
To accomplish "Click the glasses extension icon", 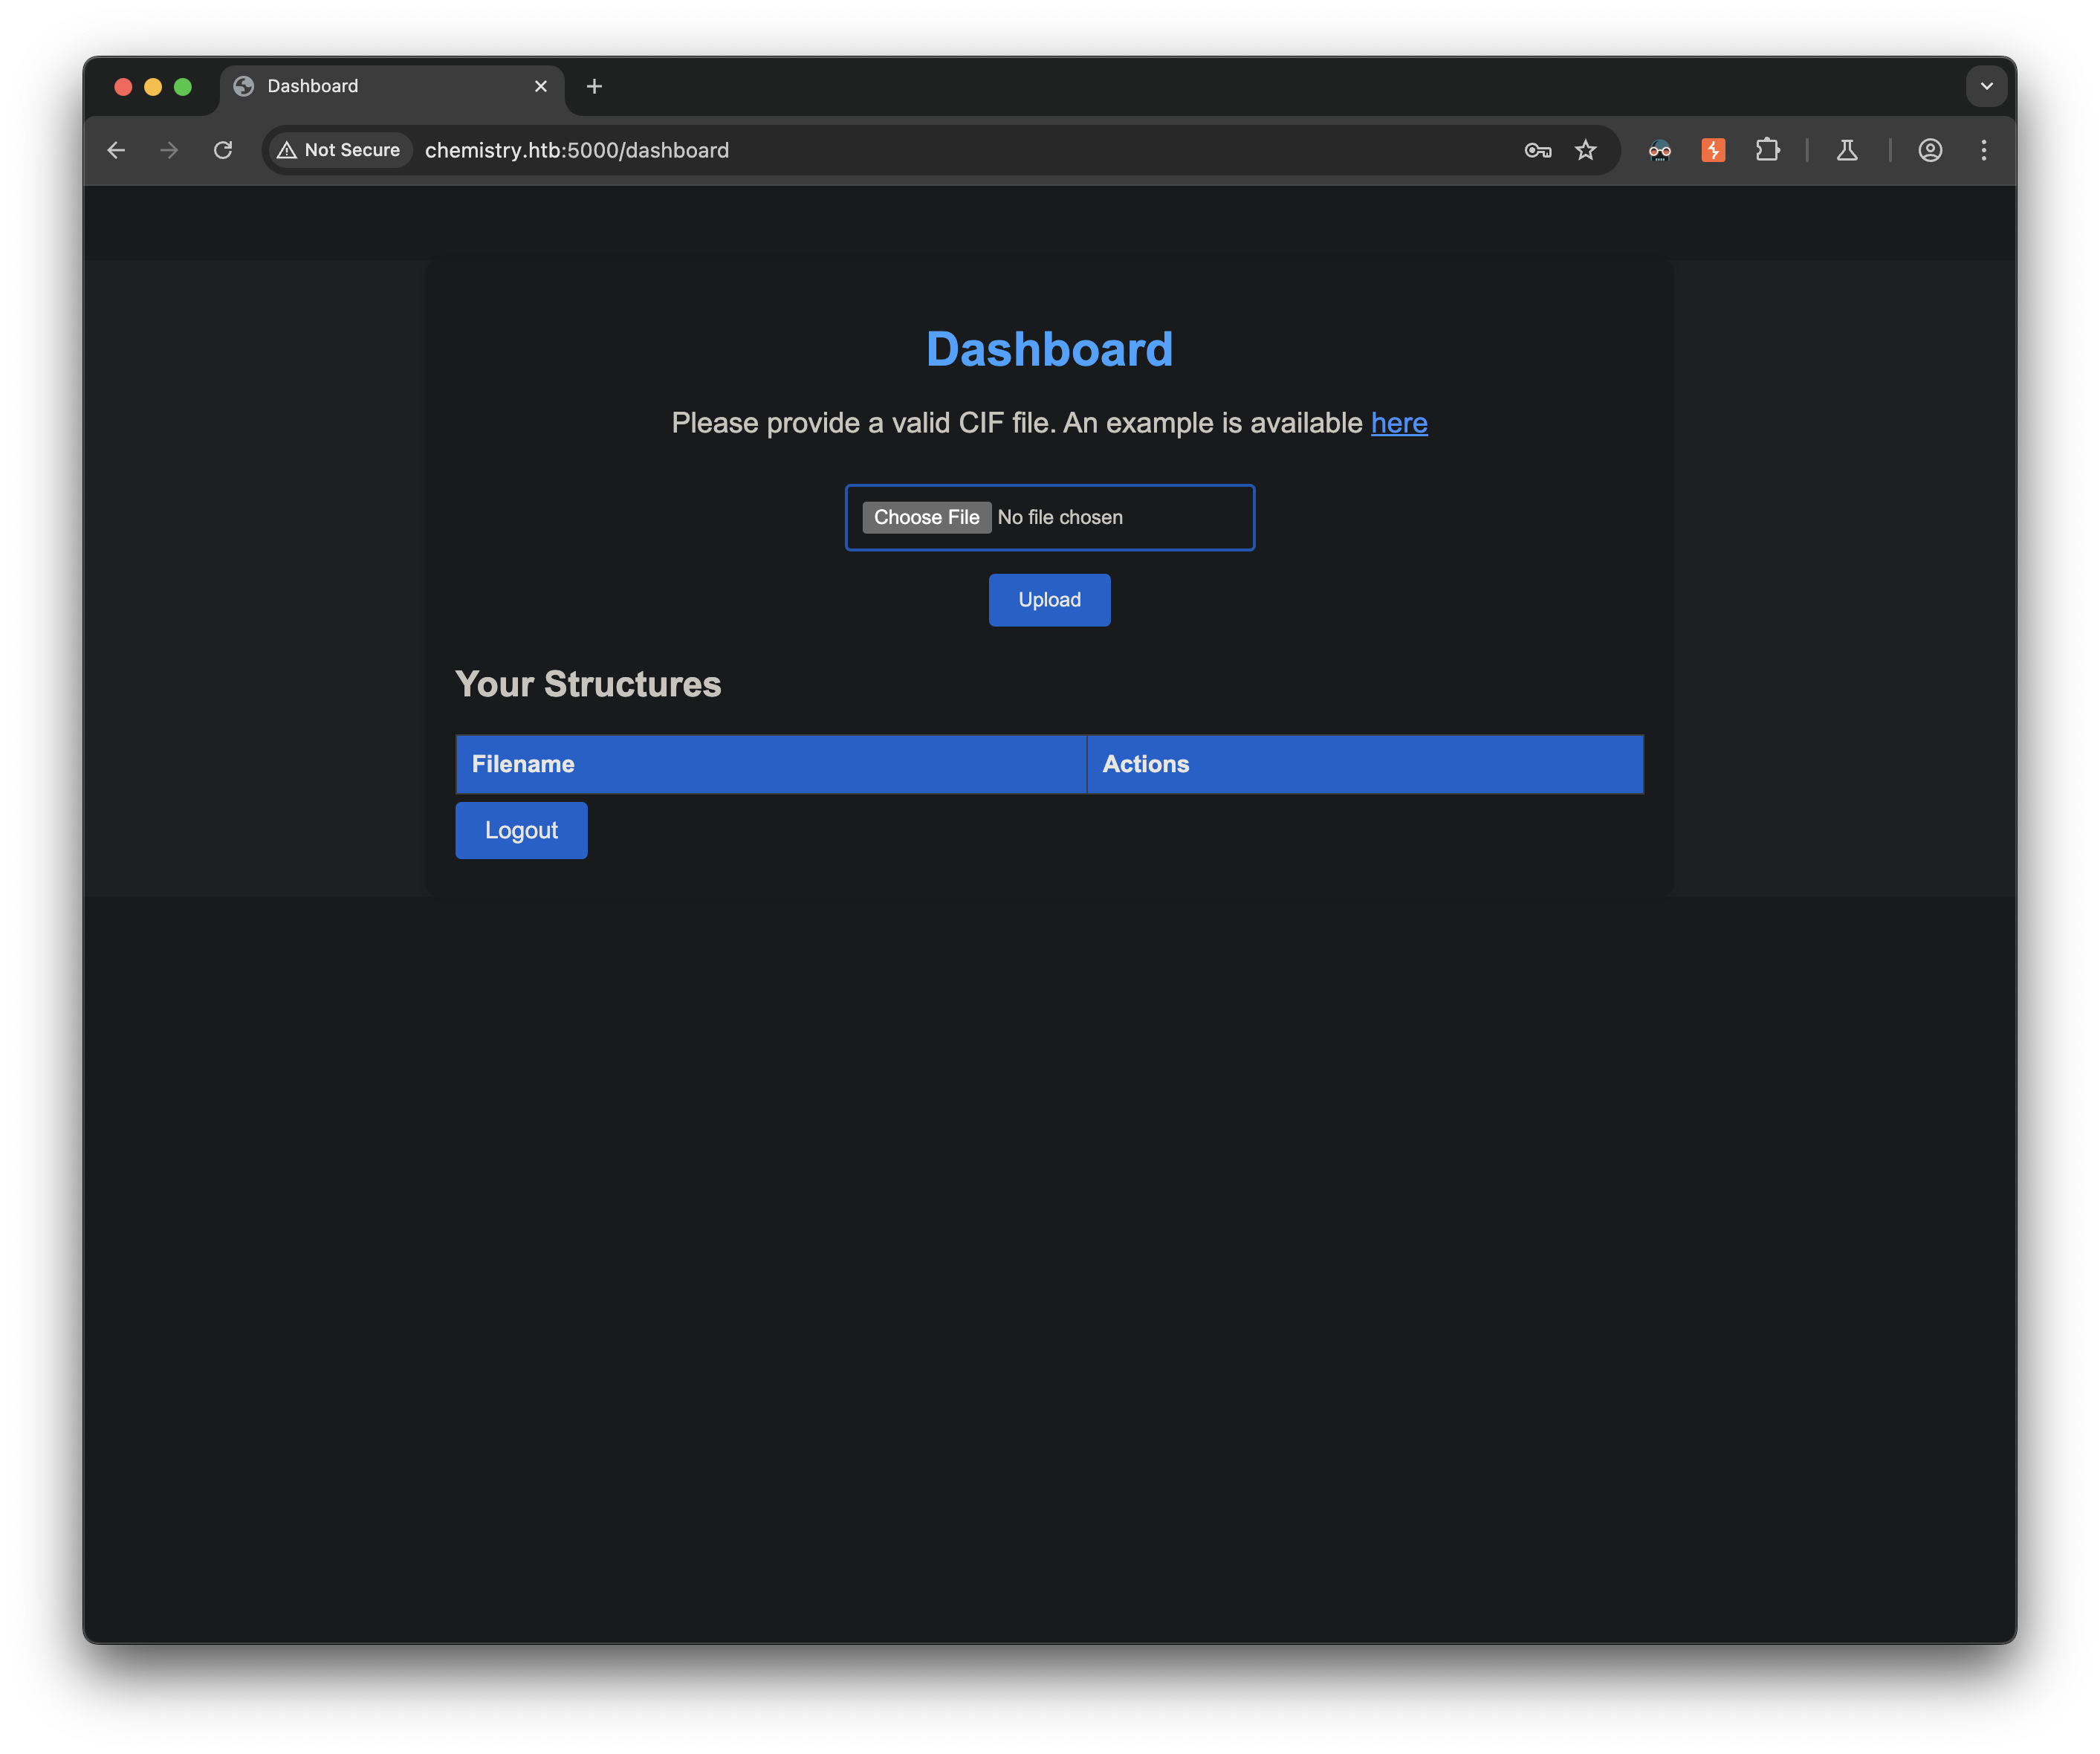I will point(1660,150).
